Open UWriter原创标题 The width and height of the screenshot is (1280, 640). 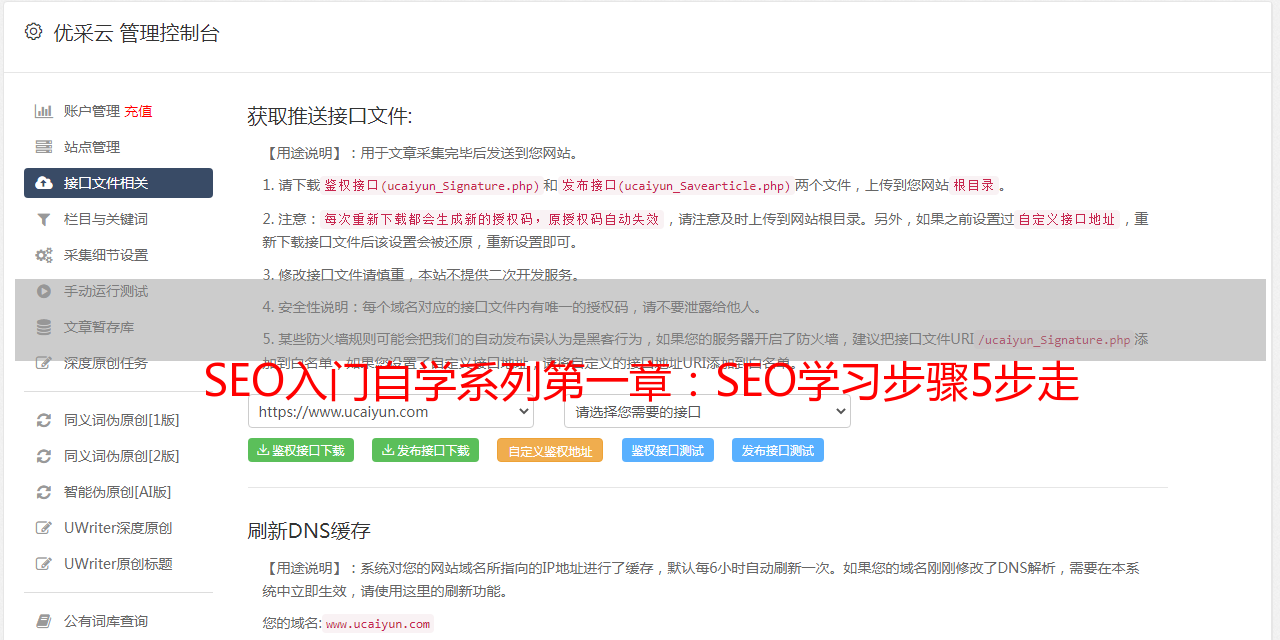click(118, 564)
